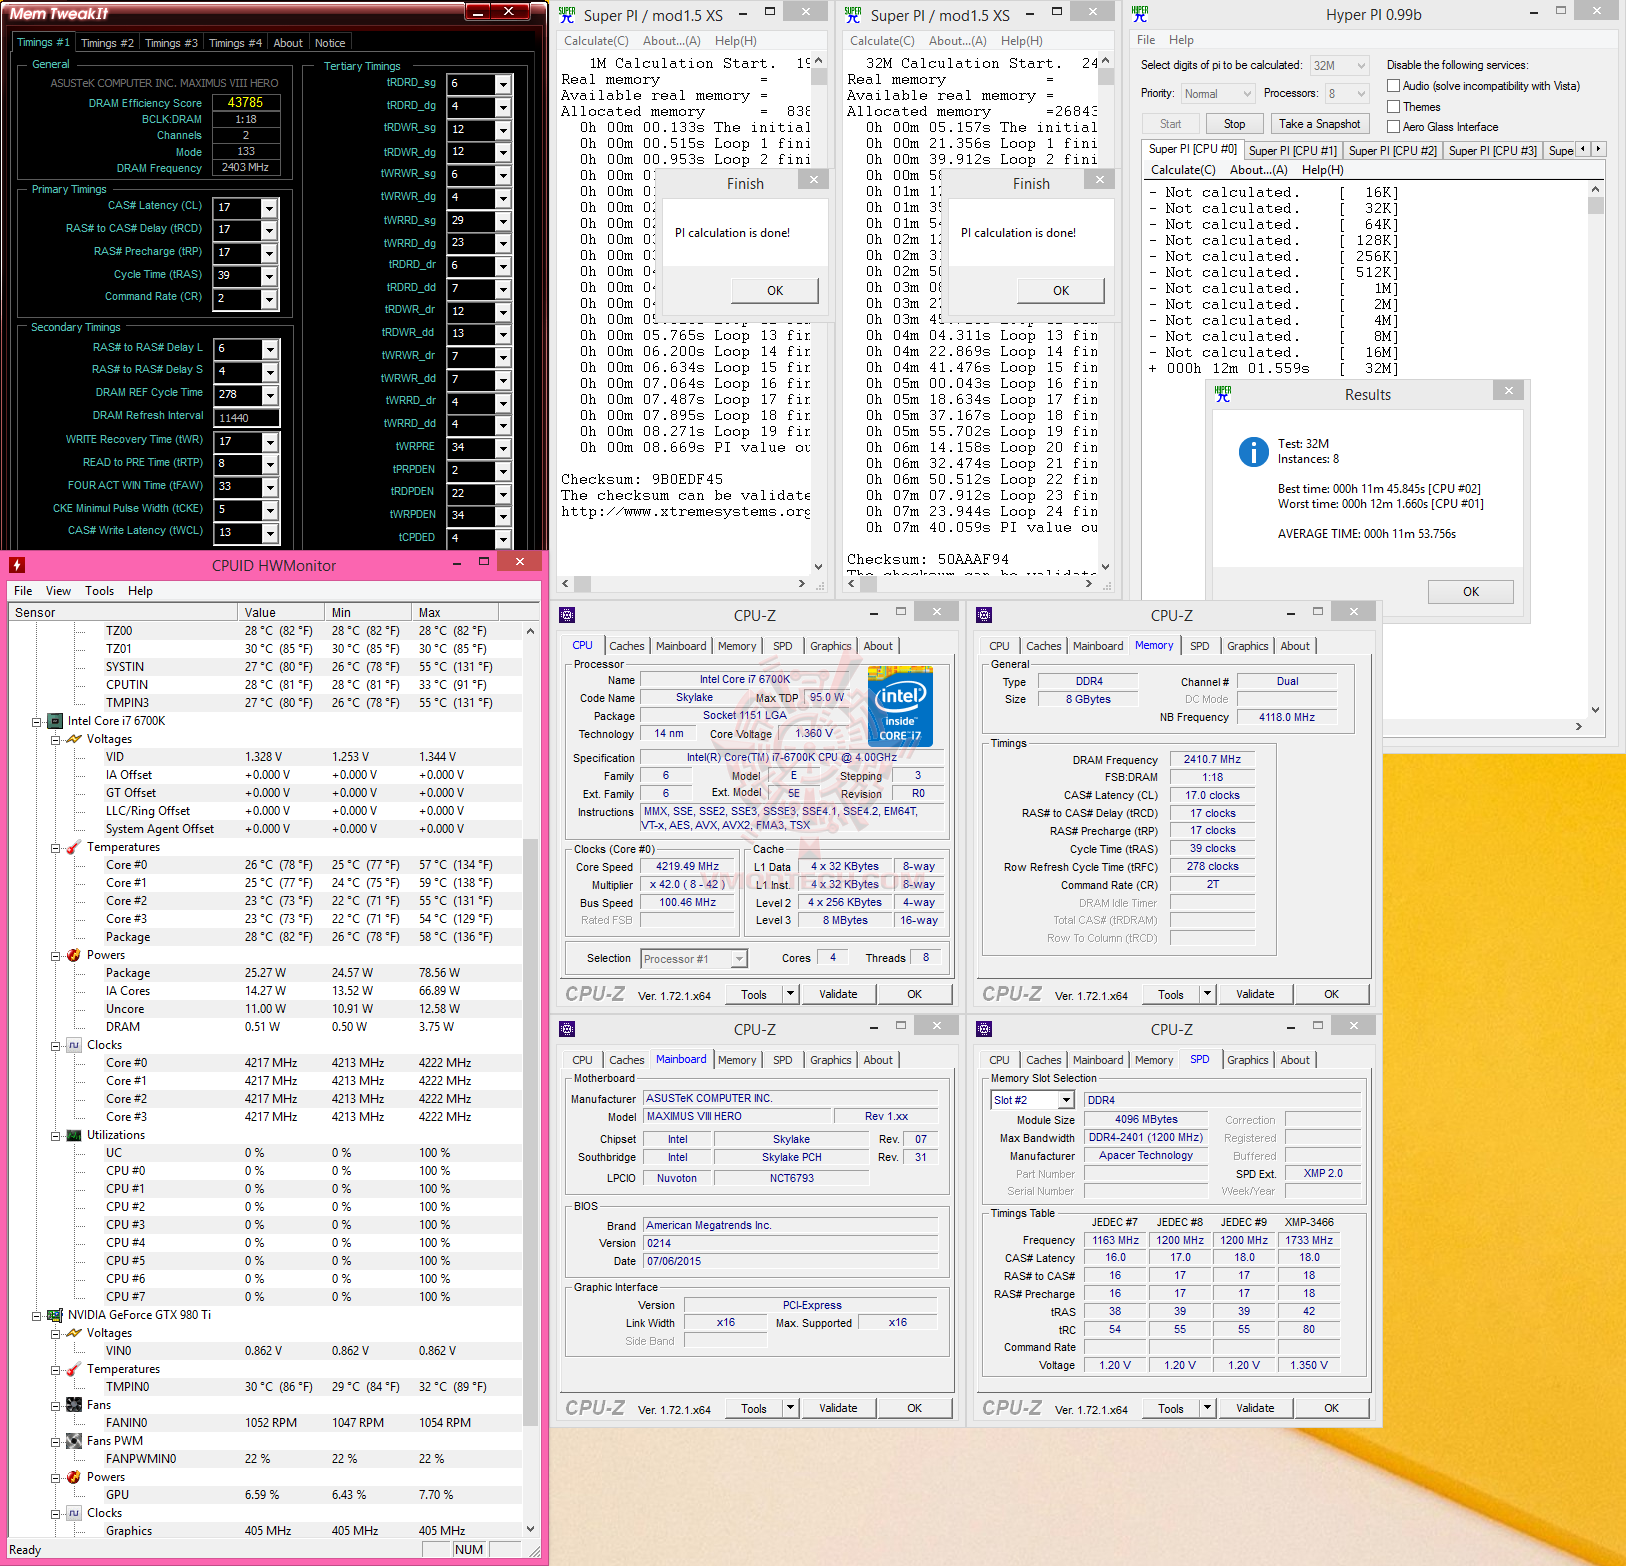
Task: Click the CPU-Z chip icon in the CPU tab window's title bar
Action: [567, 615]
